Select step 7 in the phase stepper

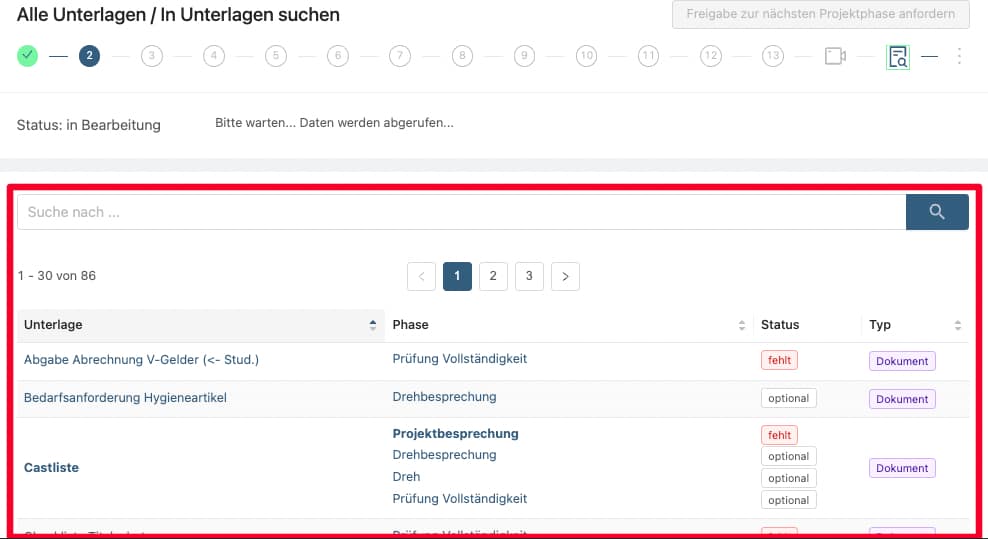(400, 56)
